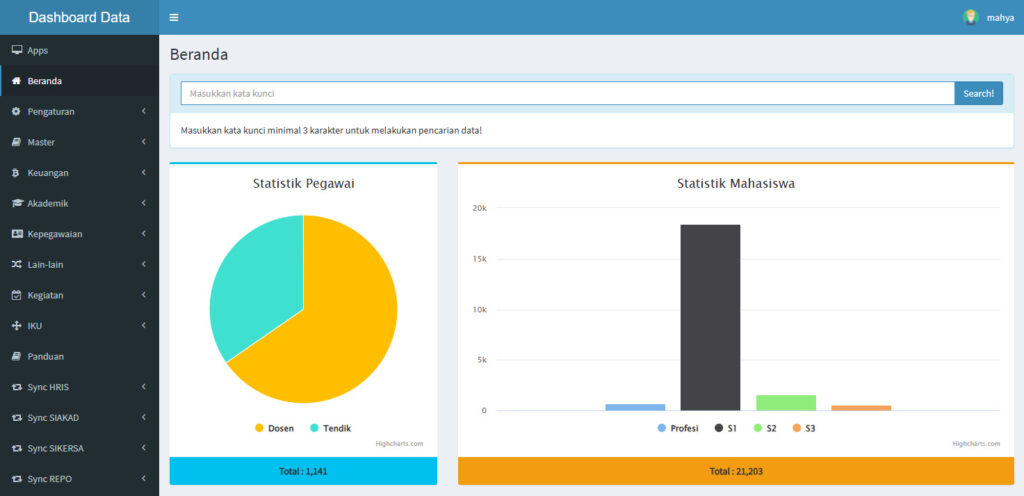Click the Kegiatan calendar check icon
Image resolution: width=1024 pixels, height=496 pixels.
[16, 295]
